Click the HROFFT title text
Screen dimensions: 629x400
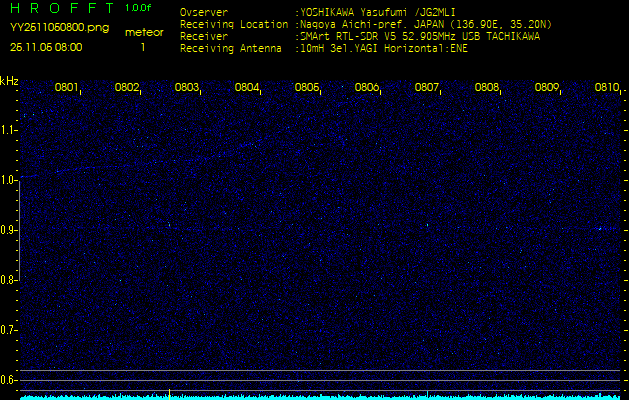(x=62, y=8)
